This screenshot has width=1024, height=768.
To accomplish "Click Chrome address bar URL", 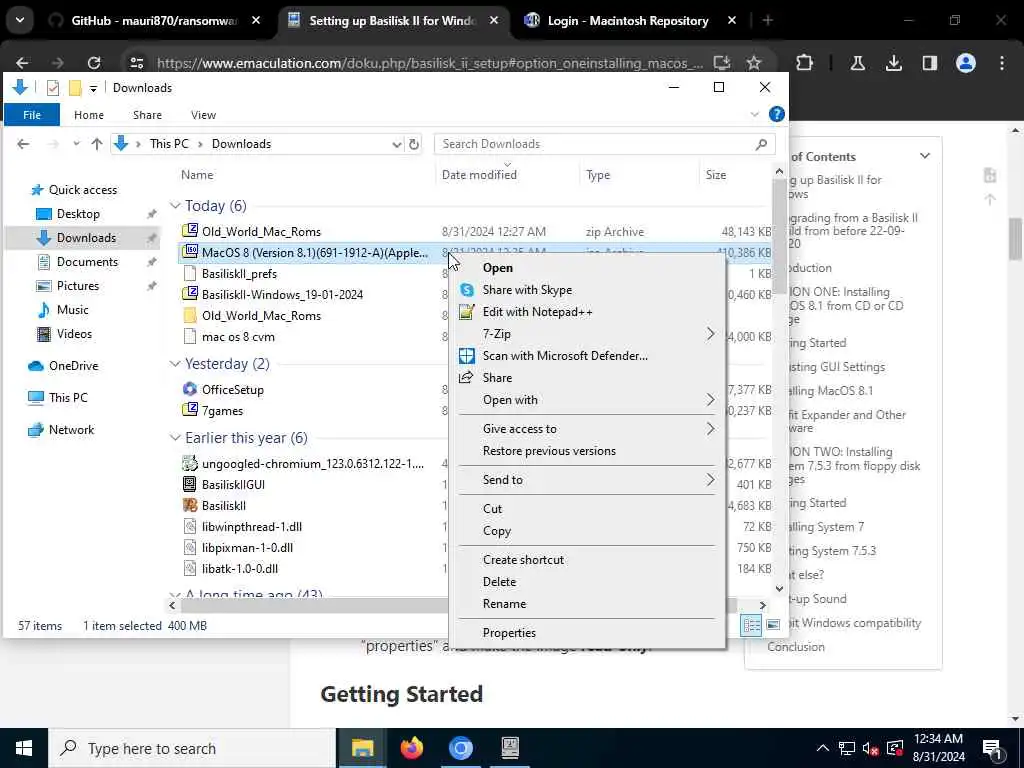I will [x=430, y=63].
